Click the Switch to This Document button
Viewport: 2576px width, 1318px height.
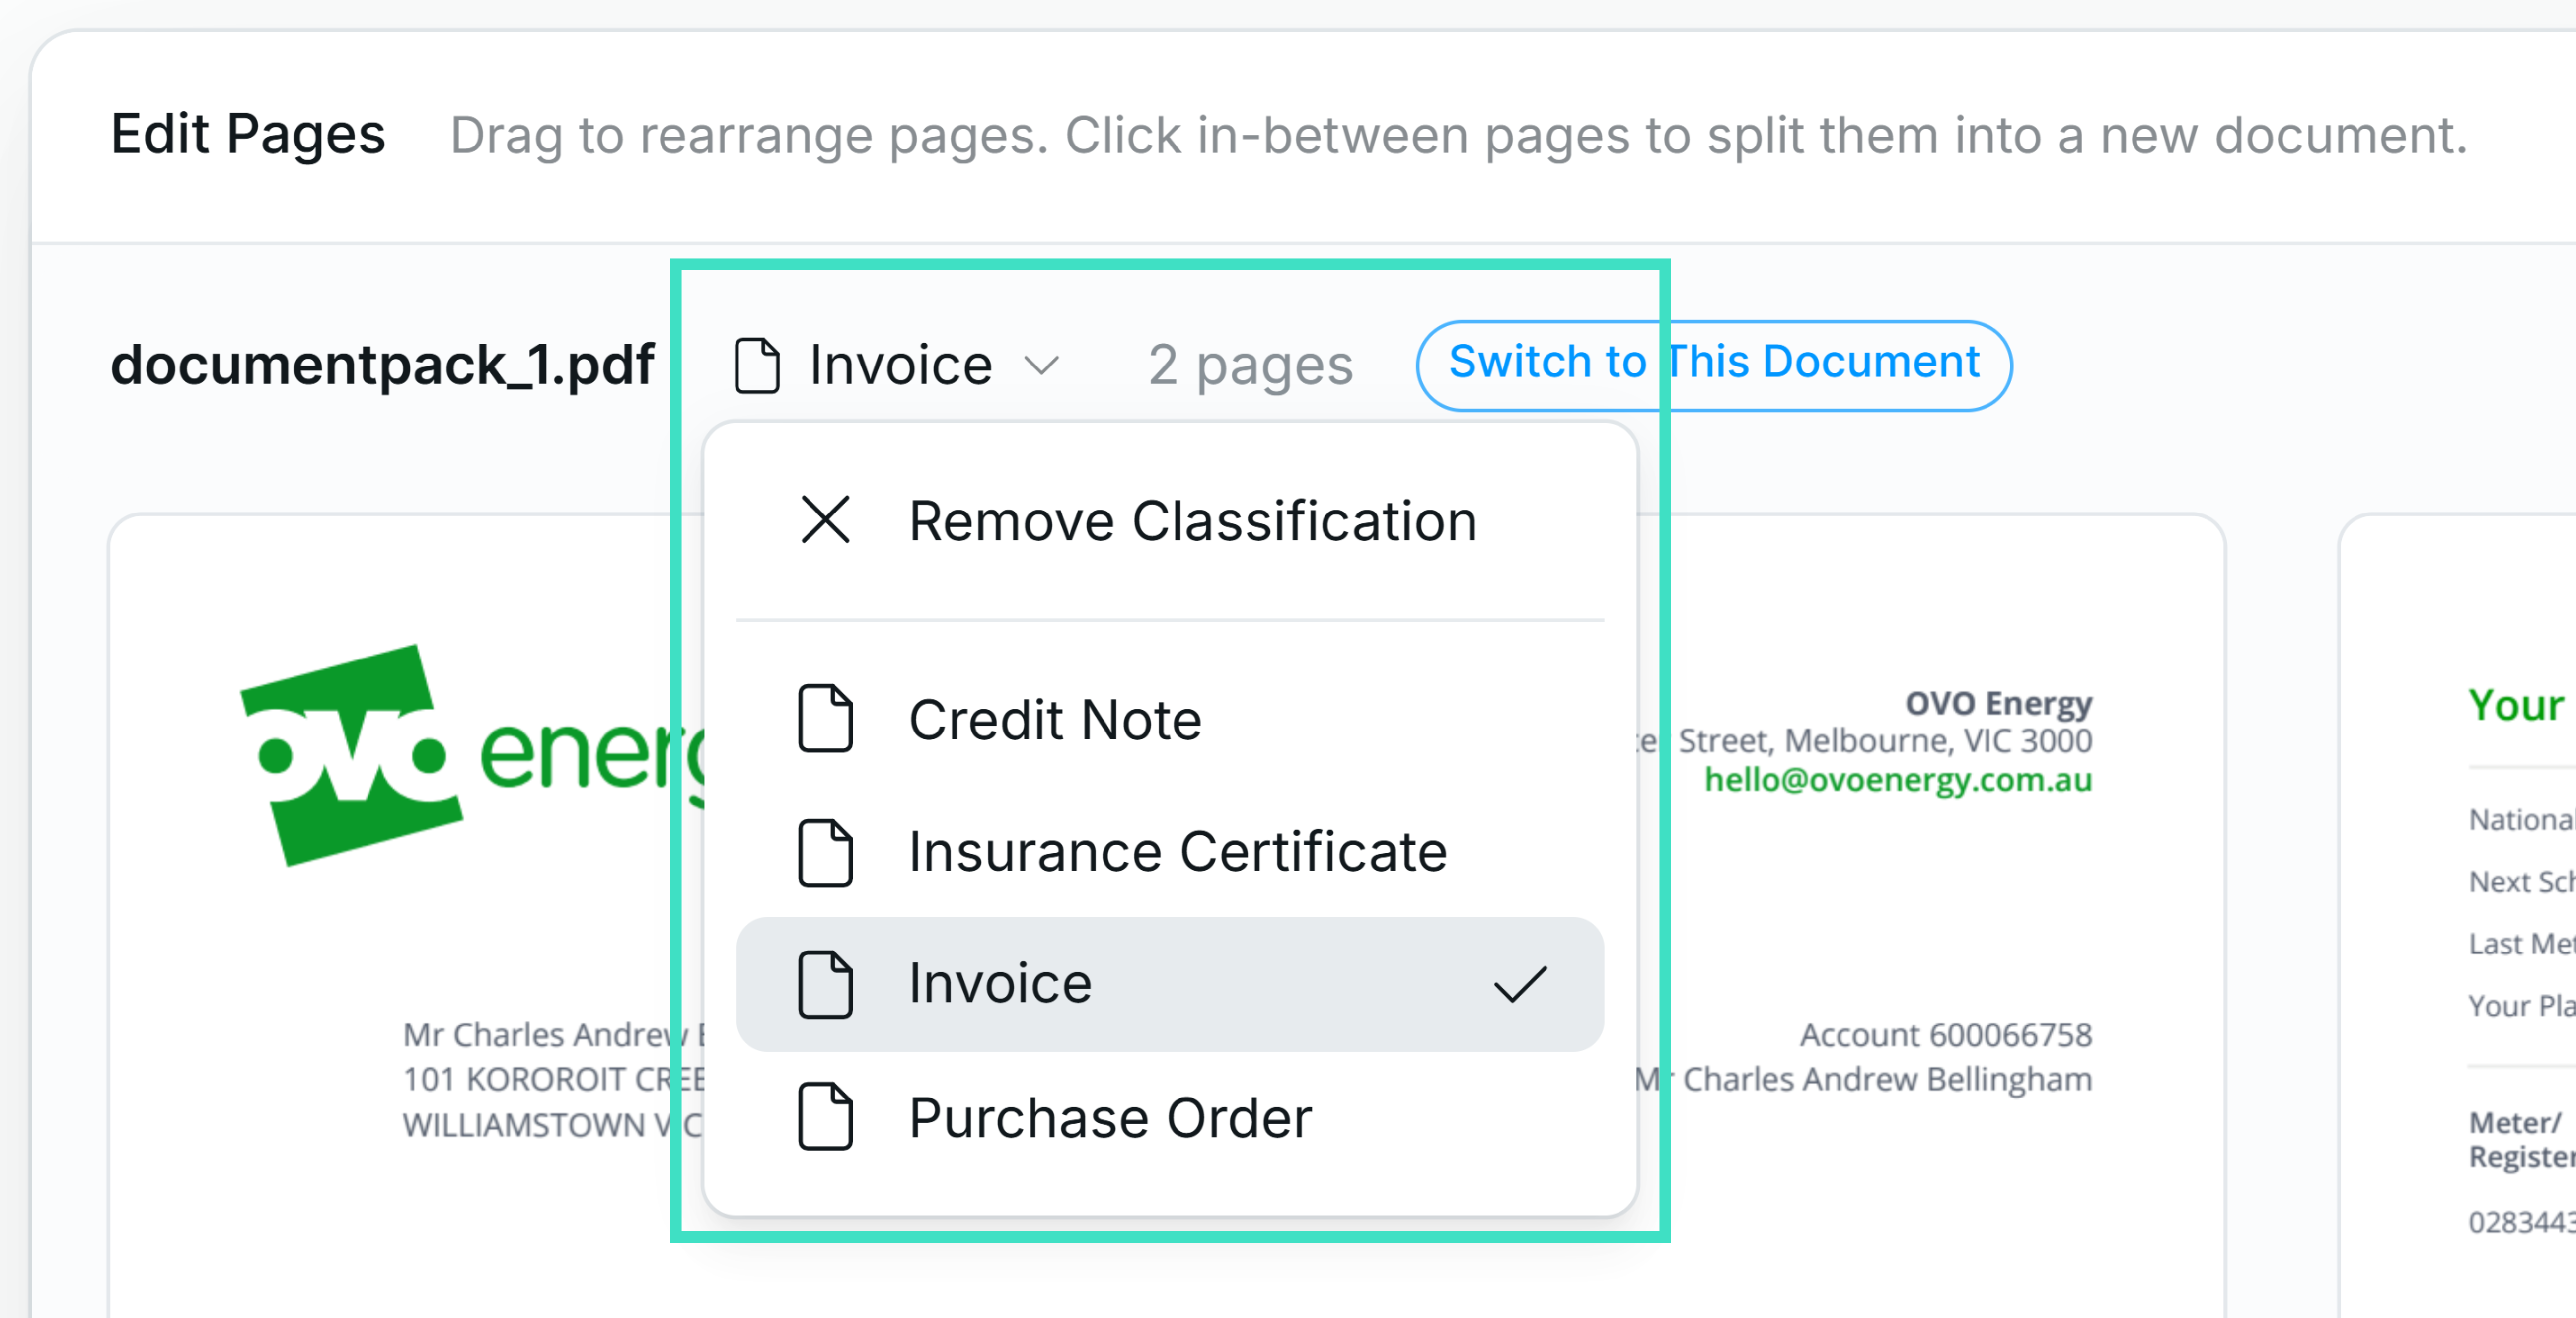coord(1714,363)
